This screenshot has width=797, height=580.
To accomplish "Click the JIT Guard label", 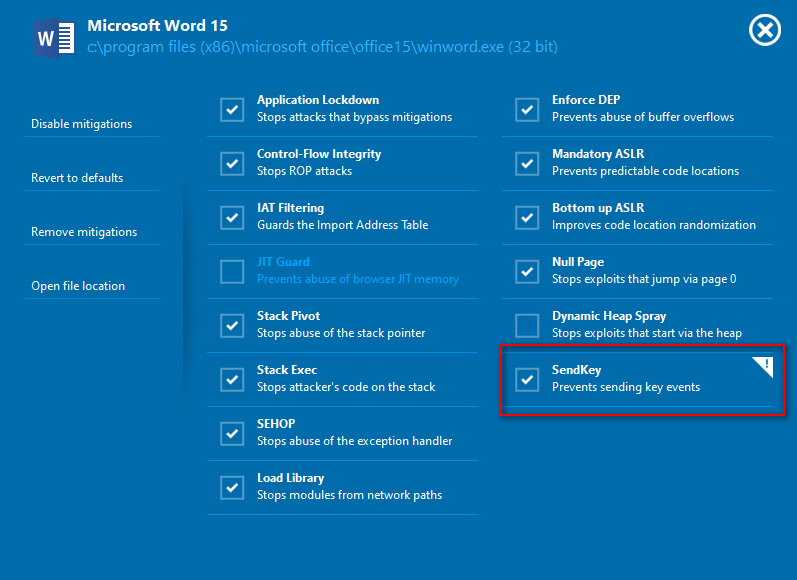I will 283,262.
